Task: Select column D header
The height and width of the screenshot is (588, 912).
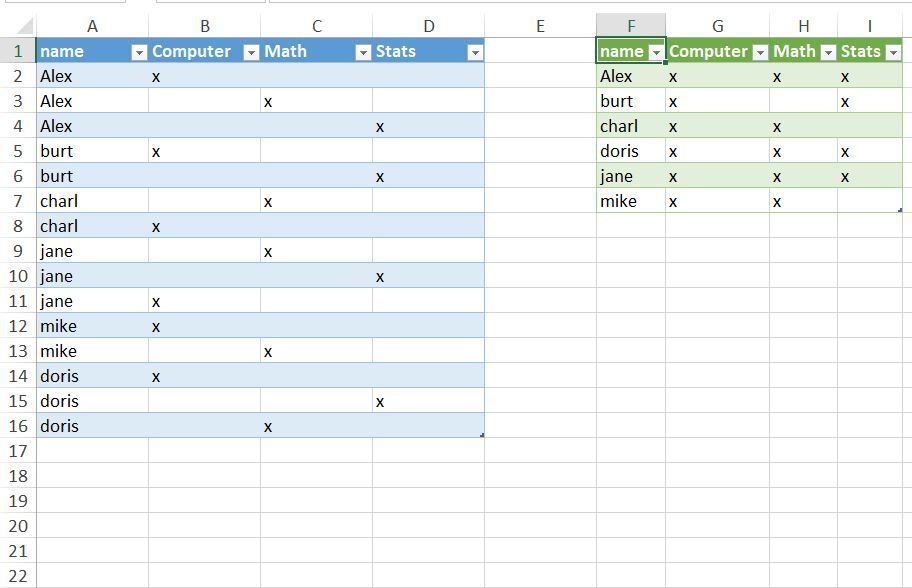Action: pyautogui.click(x=429, y=26)
